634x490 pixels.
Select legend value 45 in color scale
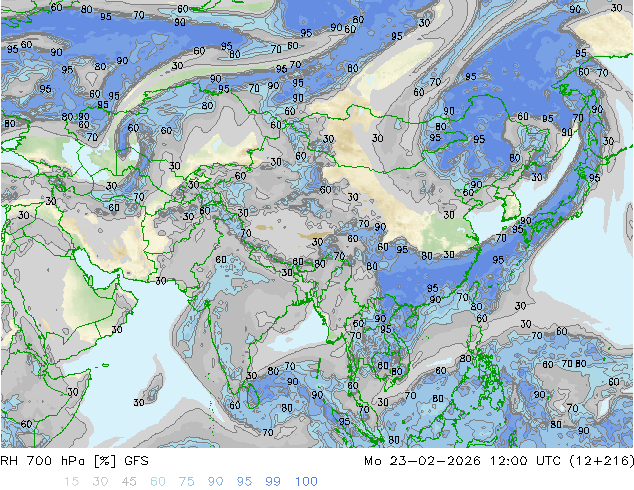129,482
